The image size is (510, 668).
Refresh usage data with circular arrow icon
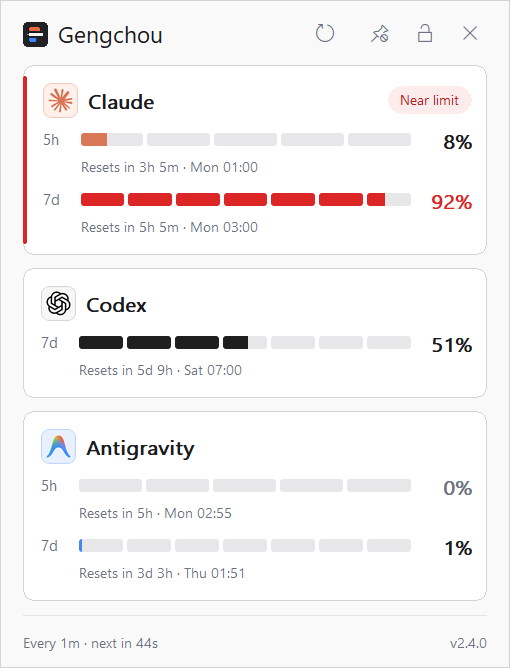pyautogui.click(x=325, y=33)
